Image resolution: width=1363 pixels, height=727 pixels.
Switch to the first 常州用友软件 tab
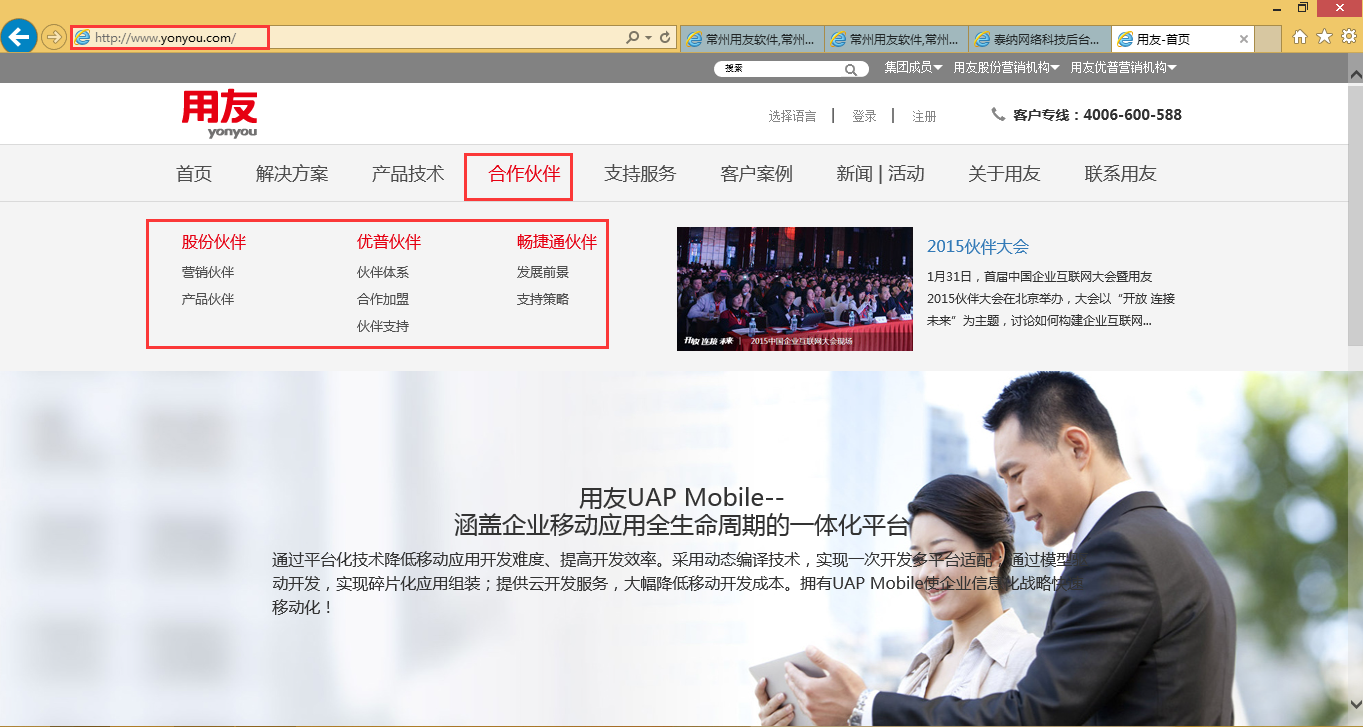coord(752,39)
